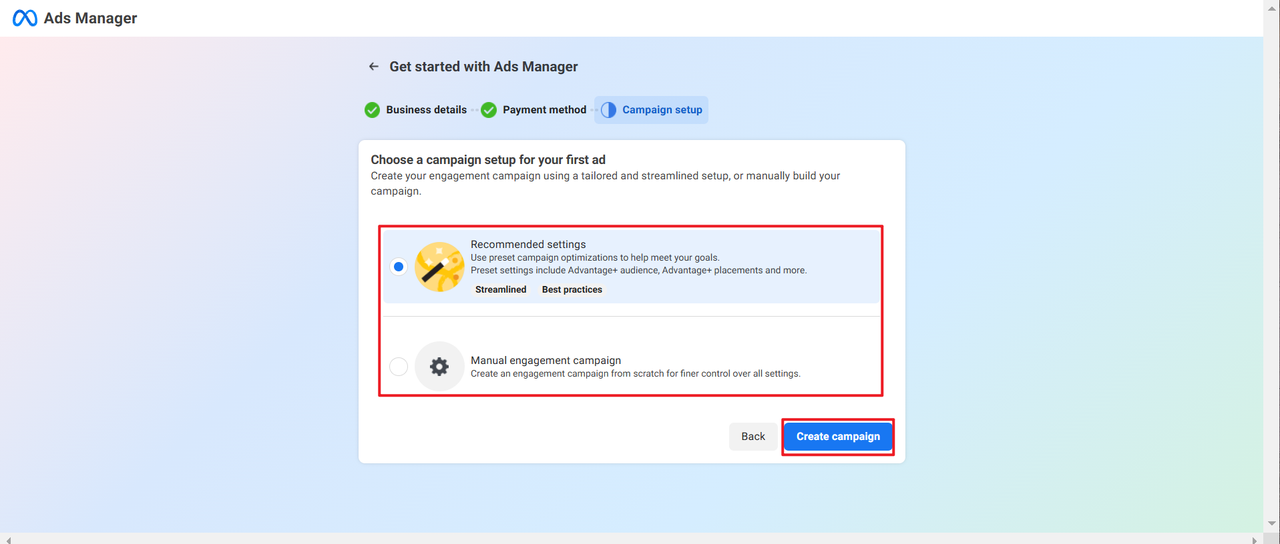The width and height of the screenshot is (1280, 544).
Task: Click the Create campaign button
Action: 838,436
